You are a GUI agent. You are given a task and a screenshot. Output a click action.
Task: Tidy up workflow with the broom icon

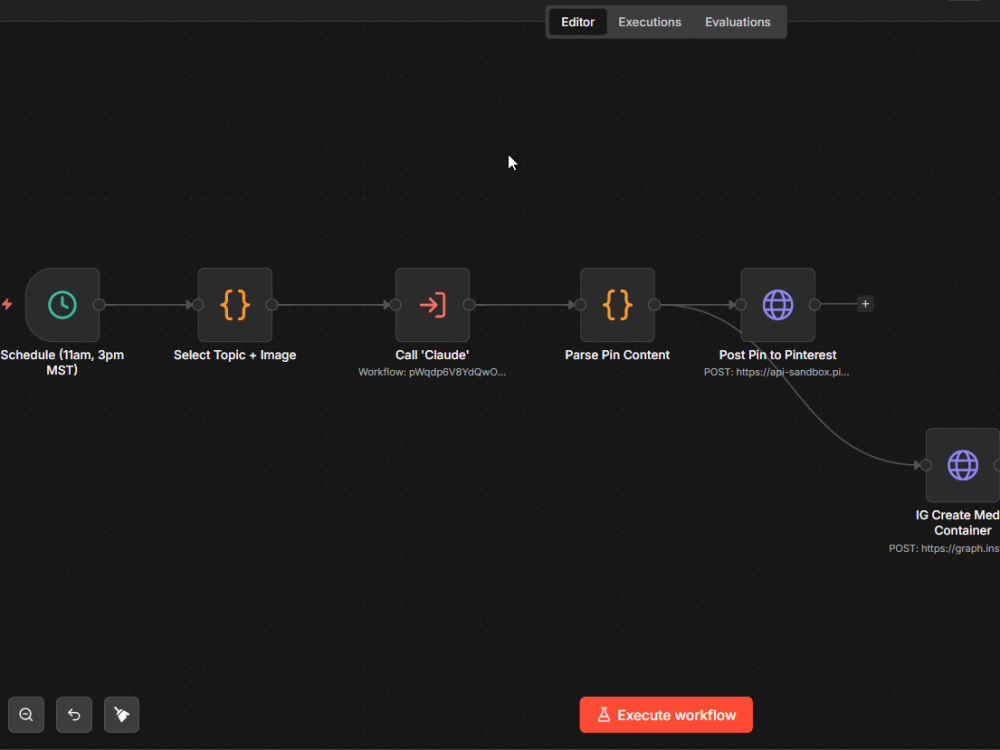(x=121, y=714)
